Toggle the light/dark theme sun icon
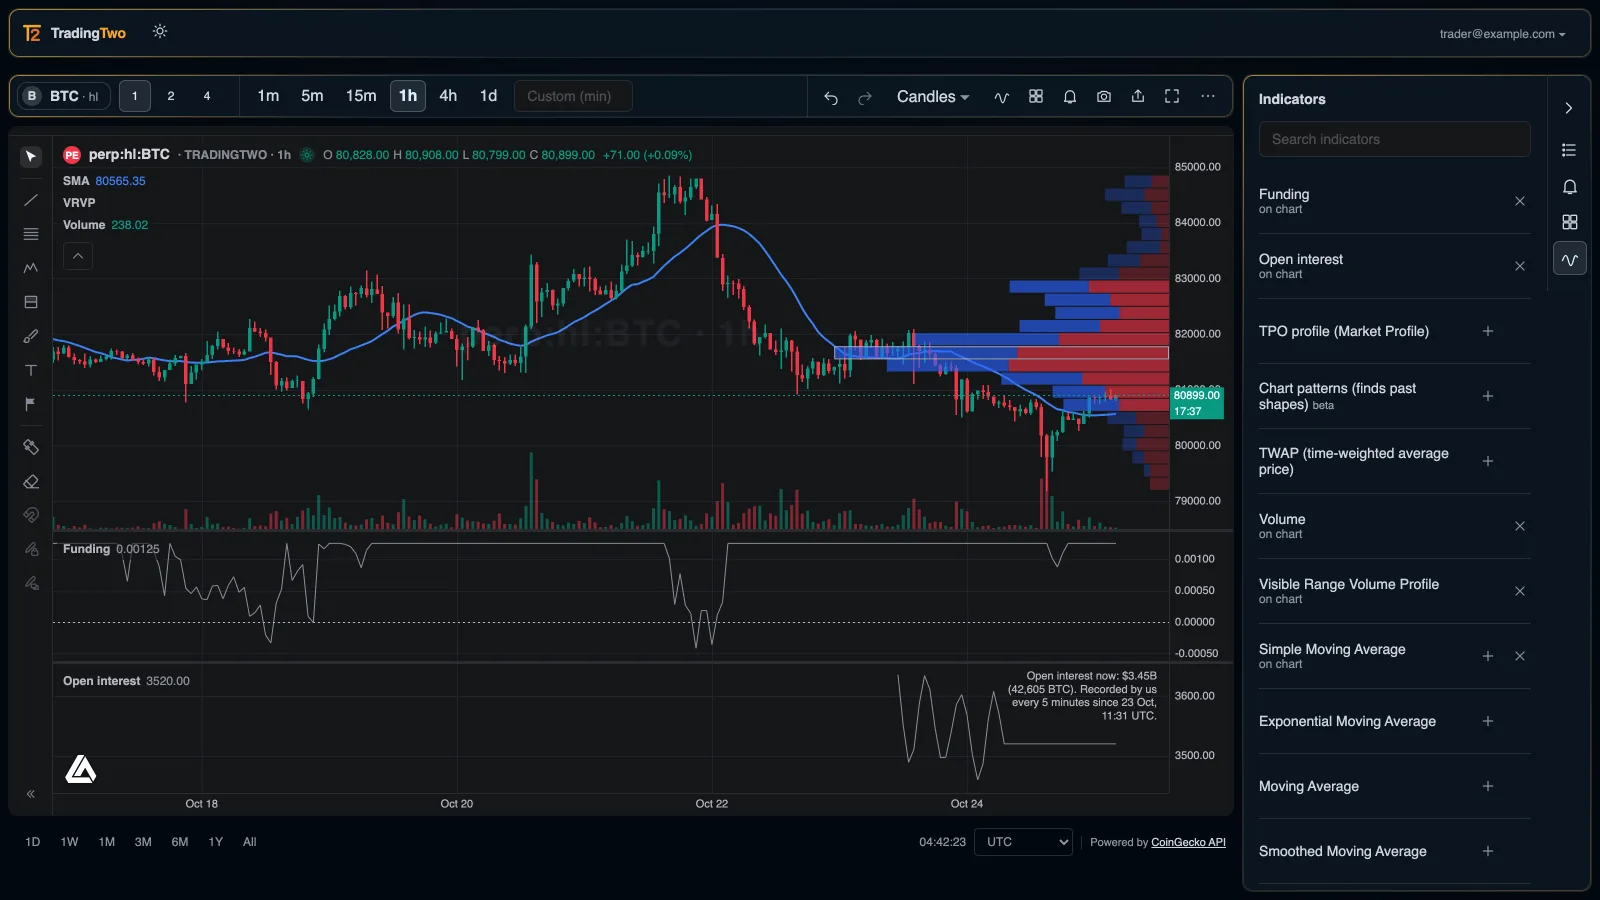Screen dimensions: 1600x900 [x=160, y=32]
